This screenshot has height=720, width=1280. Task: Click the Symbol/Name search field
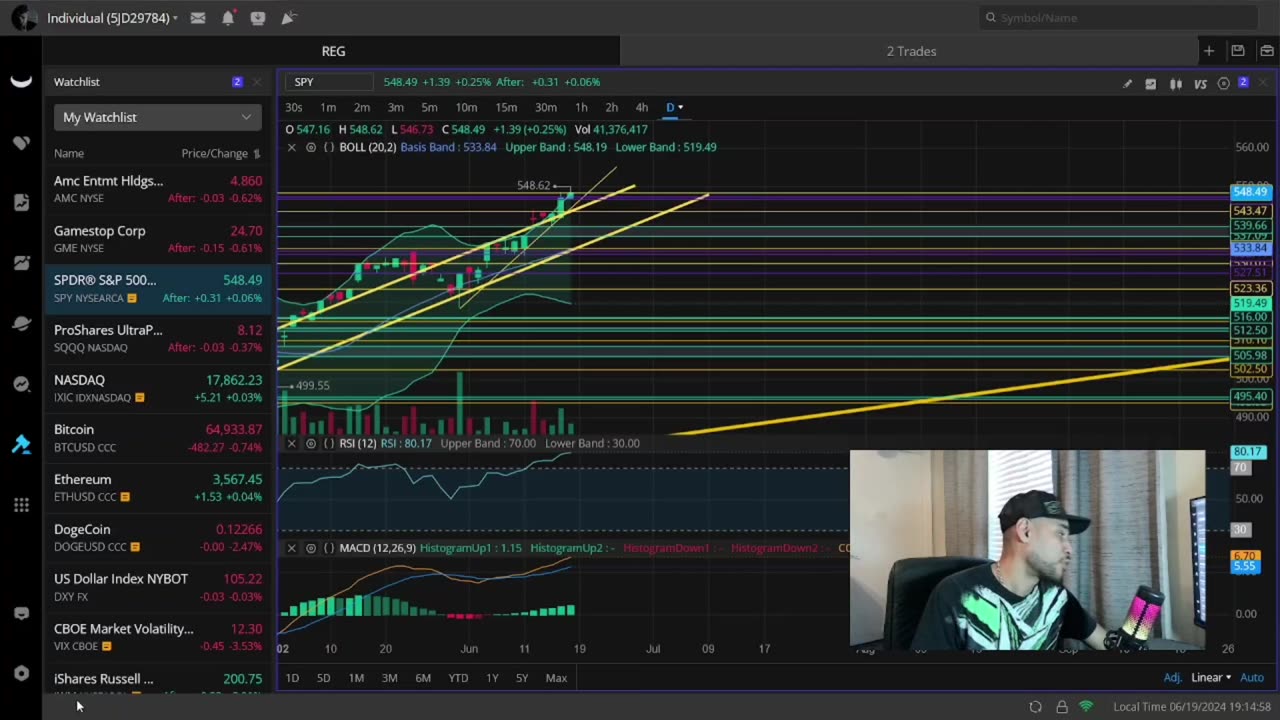point(1118,17)
